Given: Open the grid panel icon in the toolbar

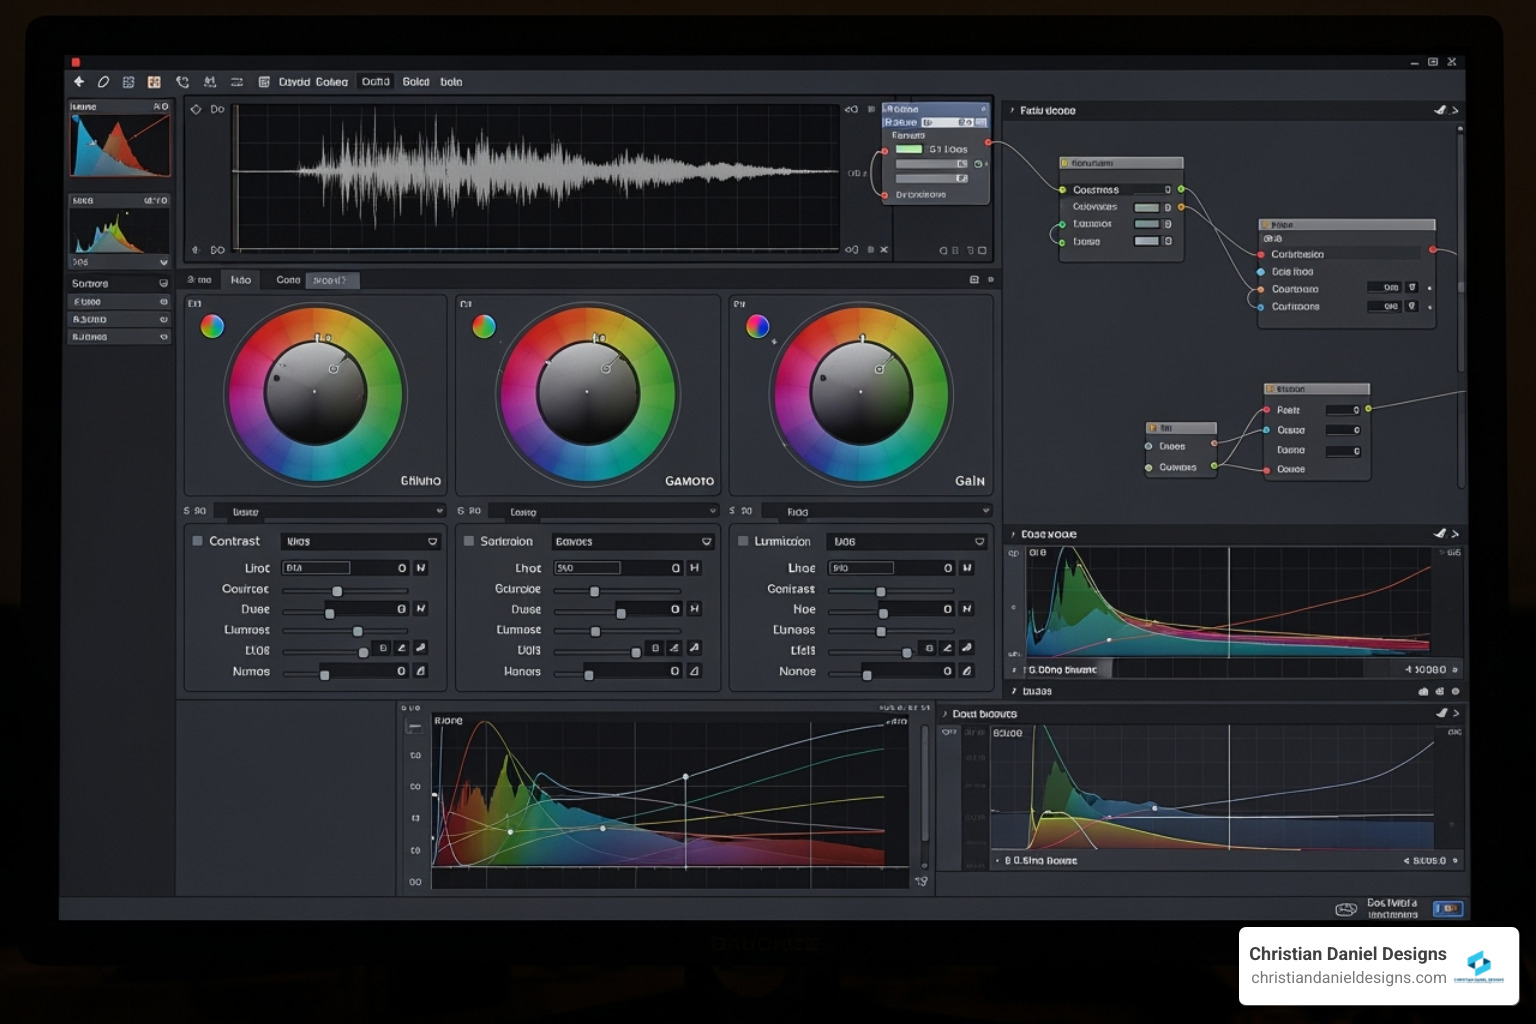Looking at the screenshot, I should (x=128, y=81).
